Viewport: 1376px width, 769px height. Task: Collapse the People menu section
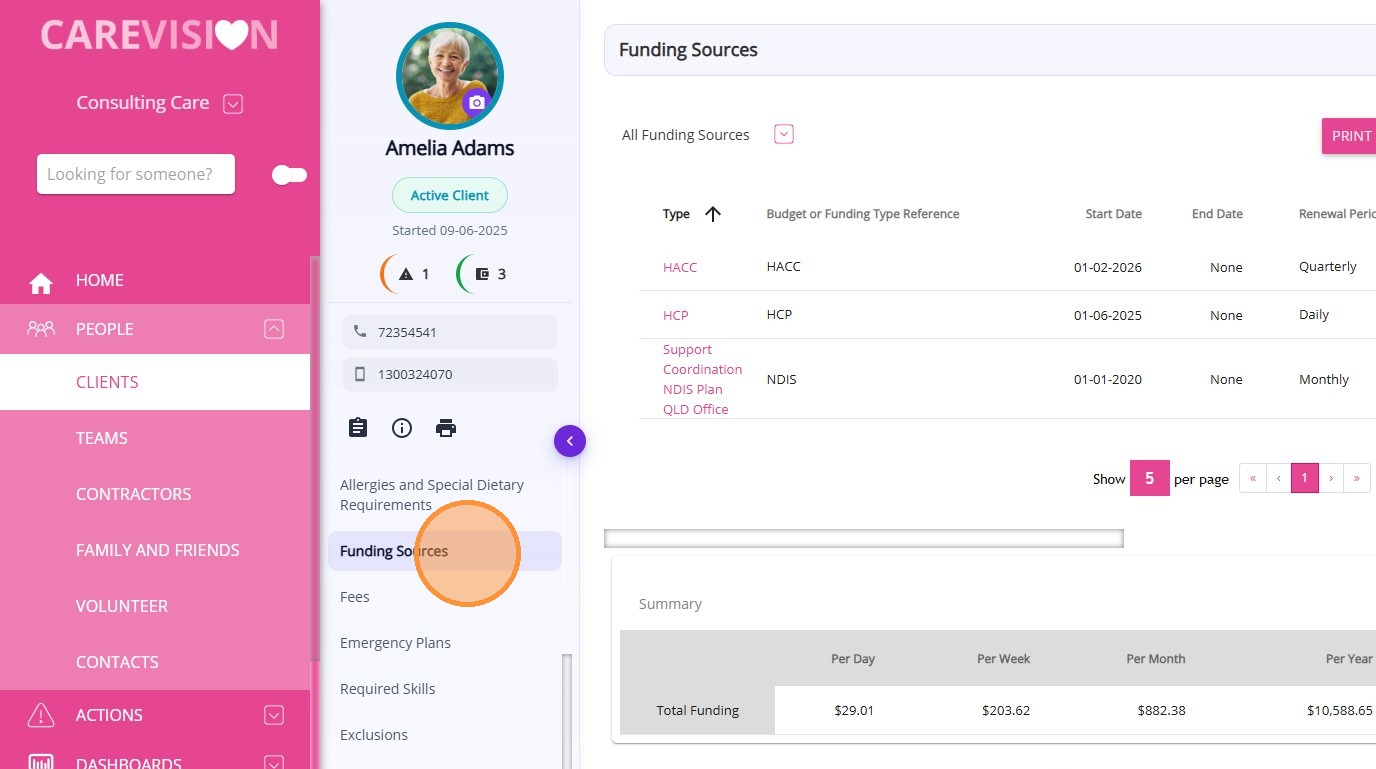tap(274, 329)
